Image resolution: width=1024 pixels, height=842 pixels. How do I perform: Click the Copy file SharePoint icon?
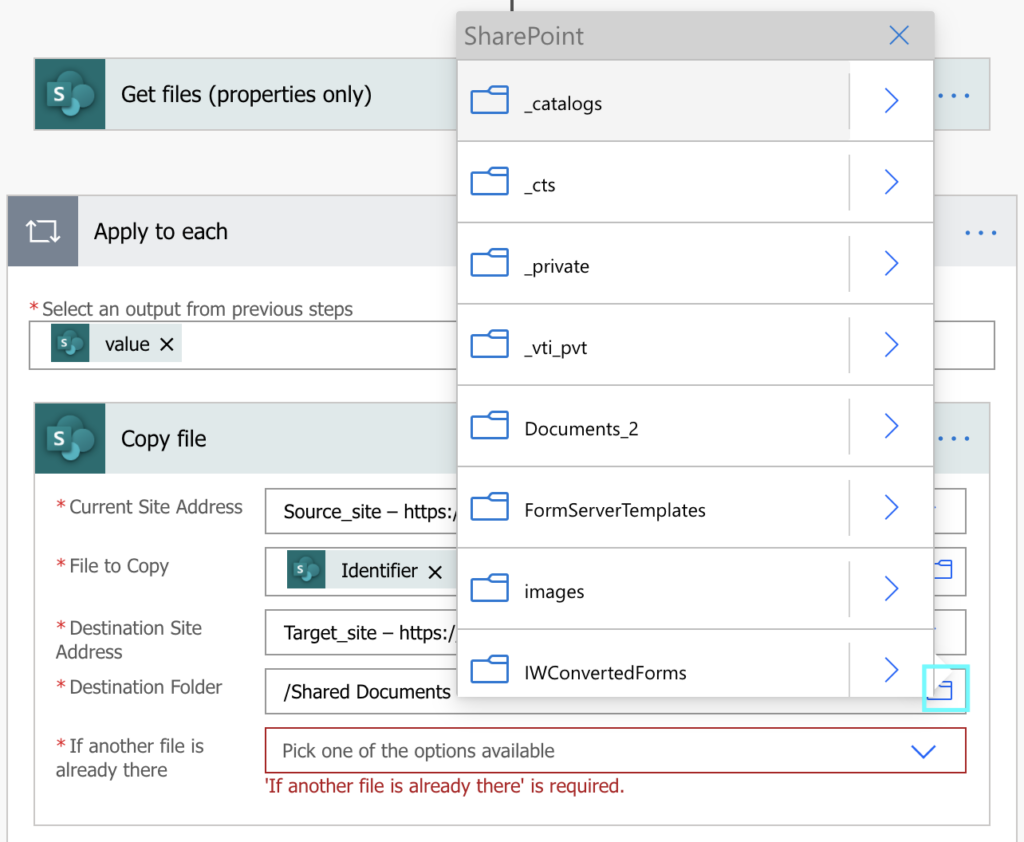point(70,438)
